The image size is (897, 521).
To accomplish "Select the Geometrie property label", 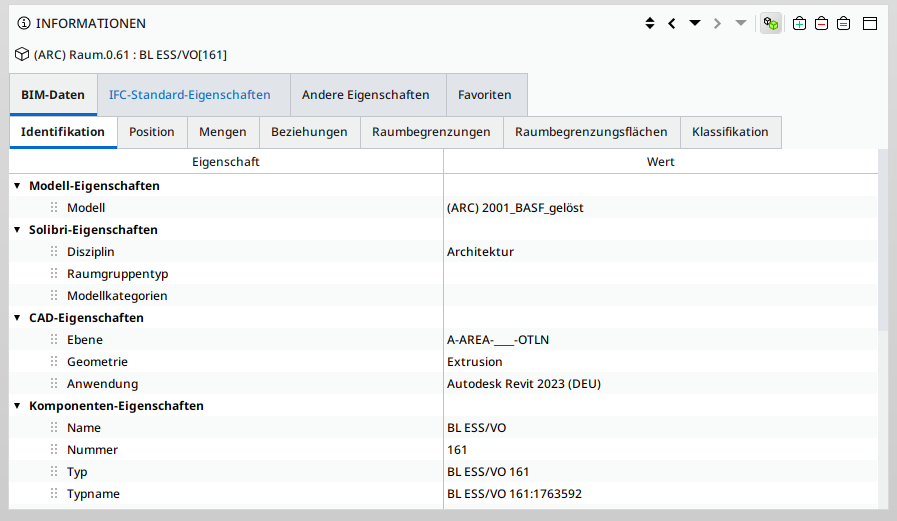I will click(97, 362).
